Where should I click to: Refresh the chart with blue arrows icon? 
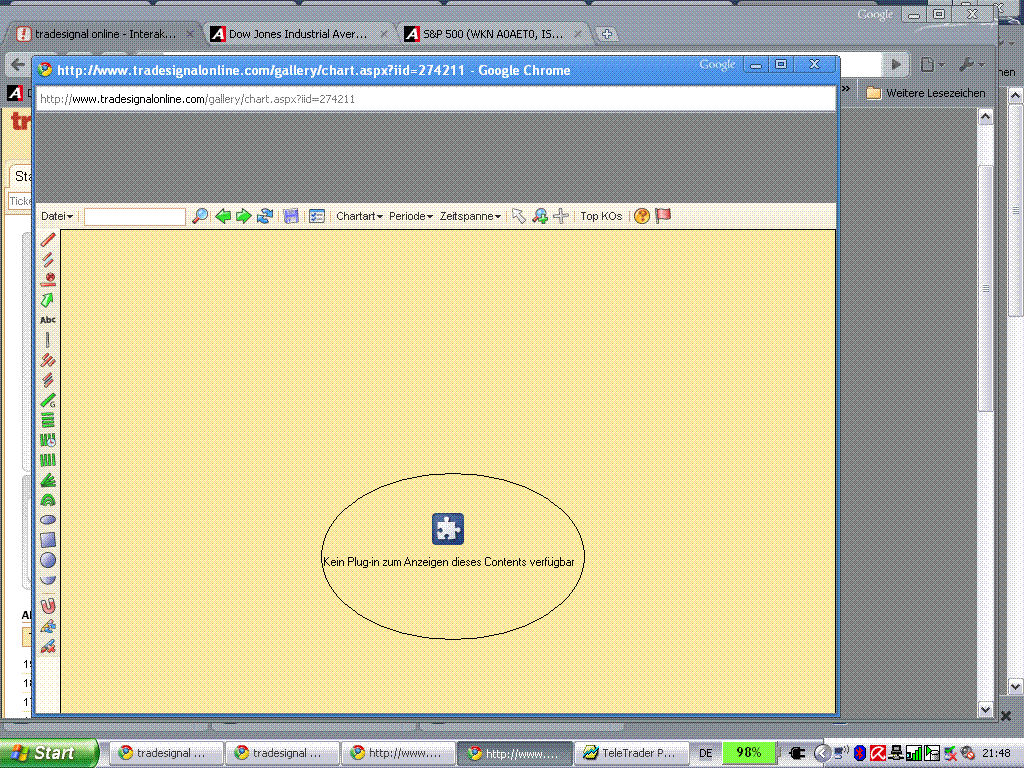264,216
